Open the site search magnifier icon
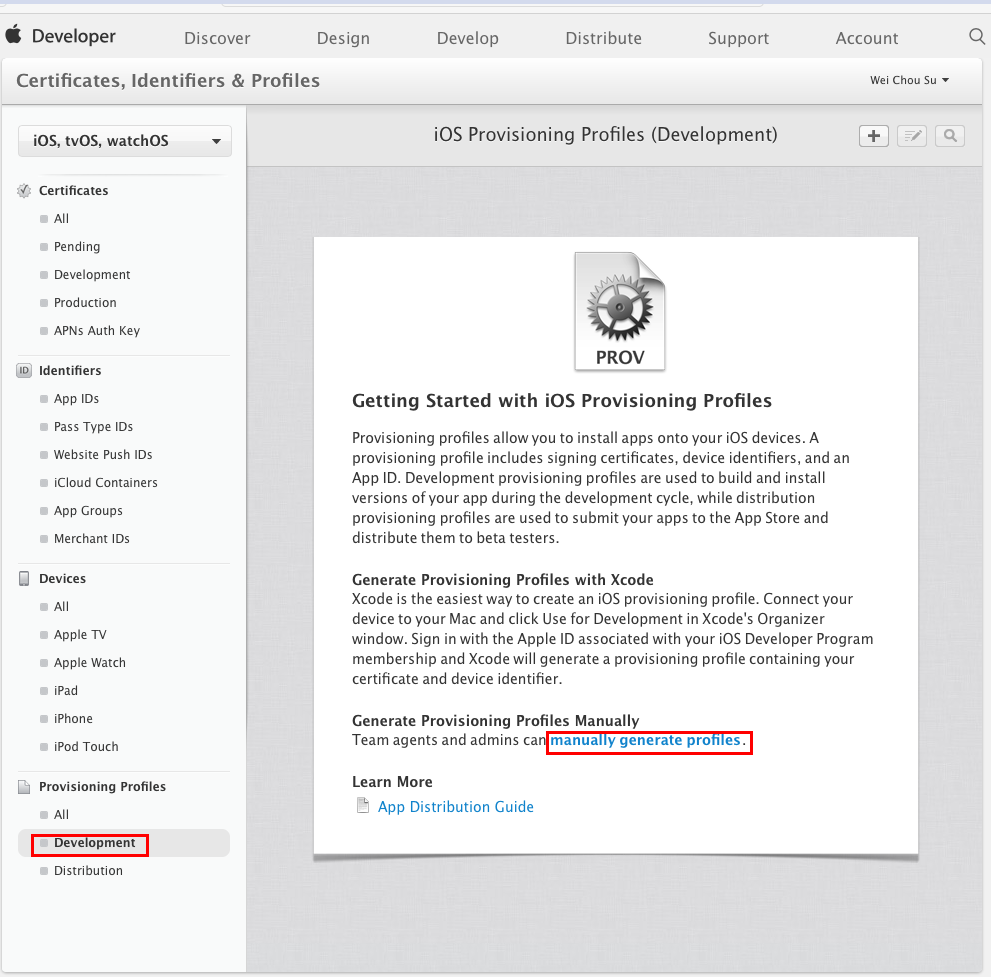The image size is (991, 977). (x=976, y=37)
